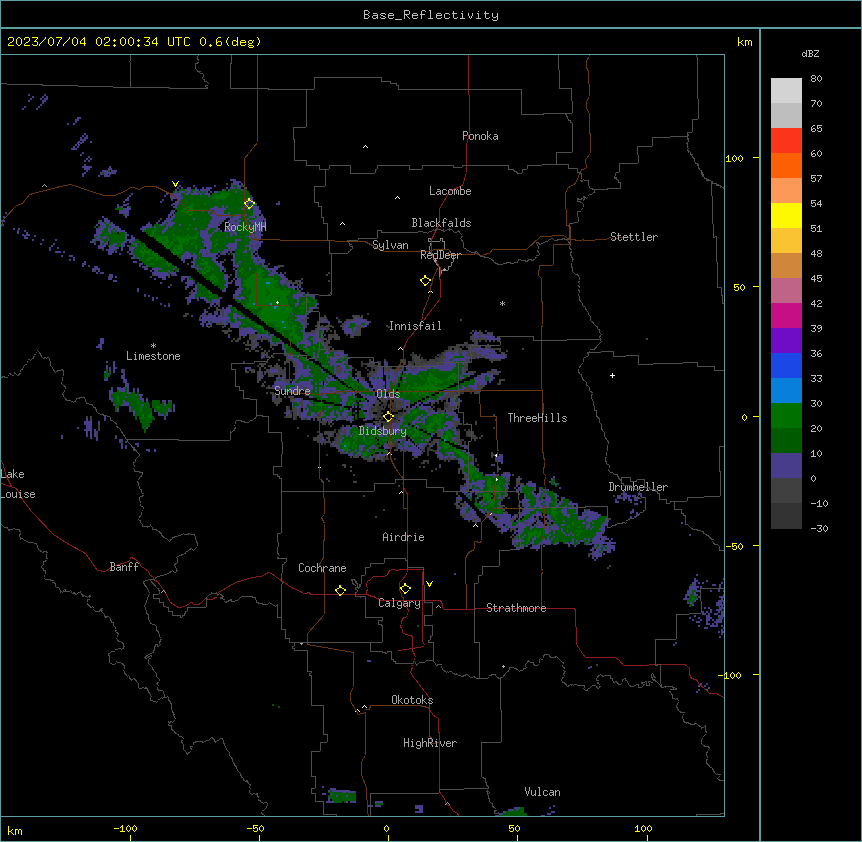The height and width of the screenshot is (842, 862).
Task: Select the magenta 42 dBZ swatch
Action: [786, 315]
